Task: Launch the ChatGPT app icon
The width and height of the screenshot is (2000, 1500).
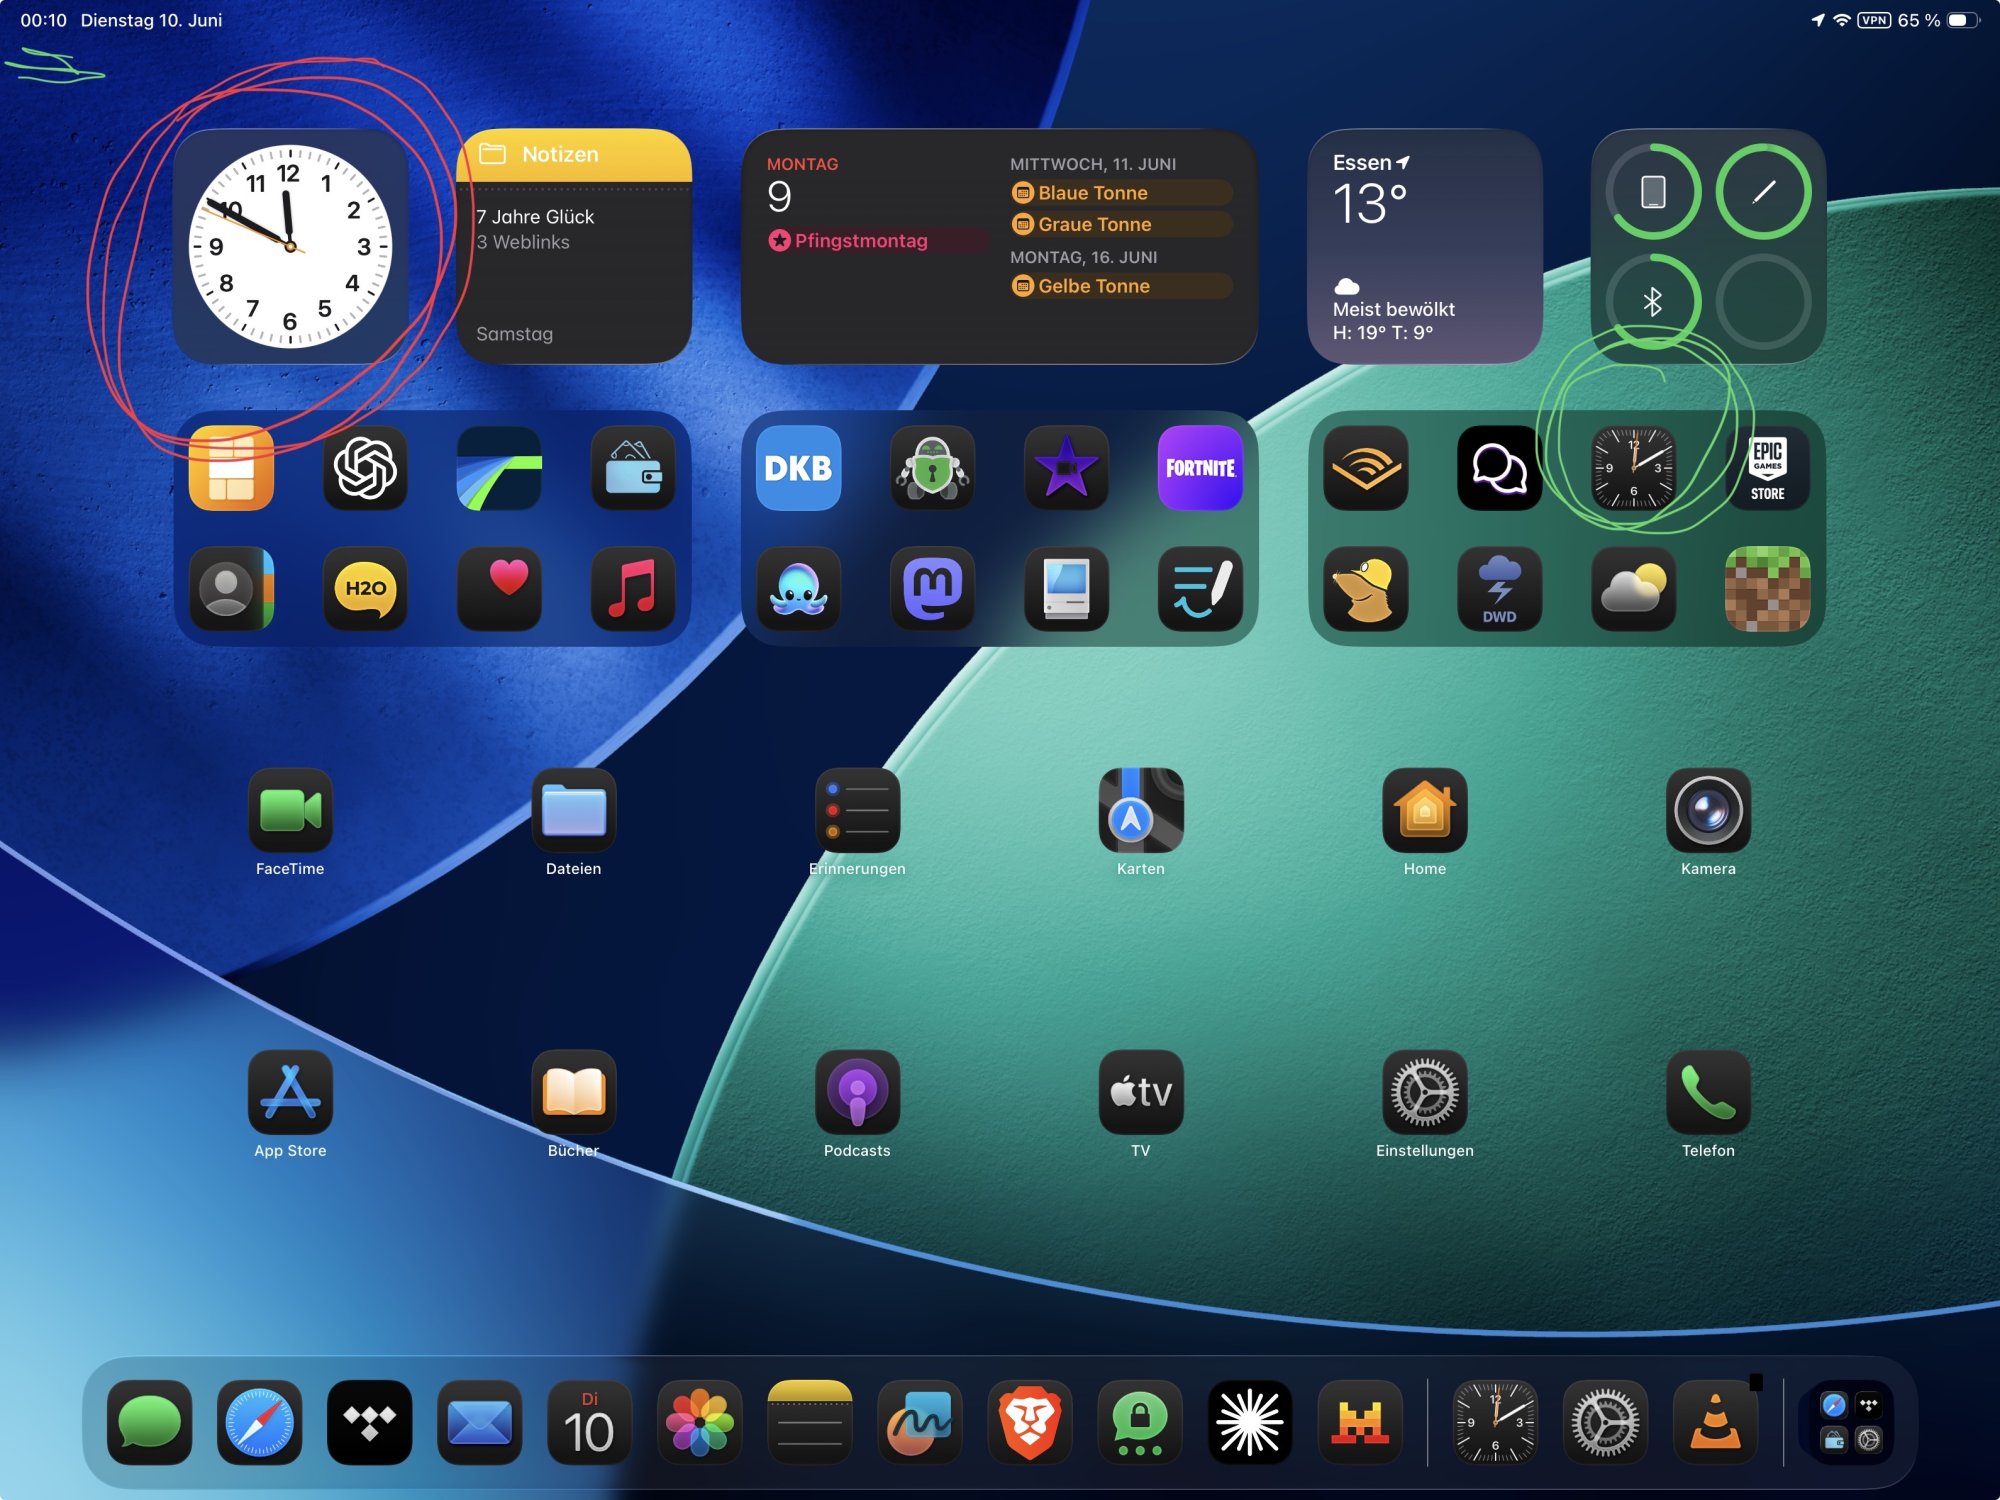Action: click(x=365, y=468)
